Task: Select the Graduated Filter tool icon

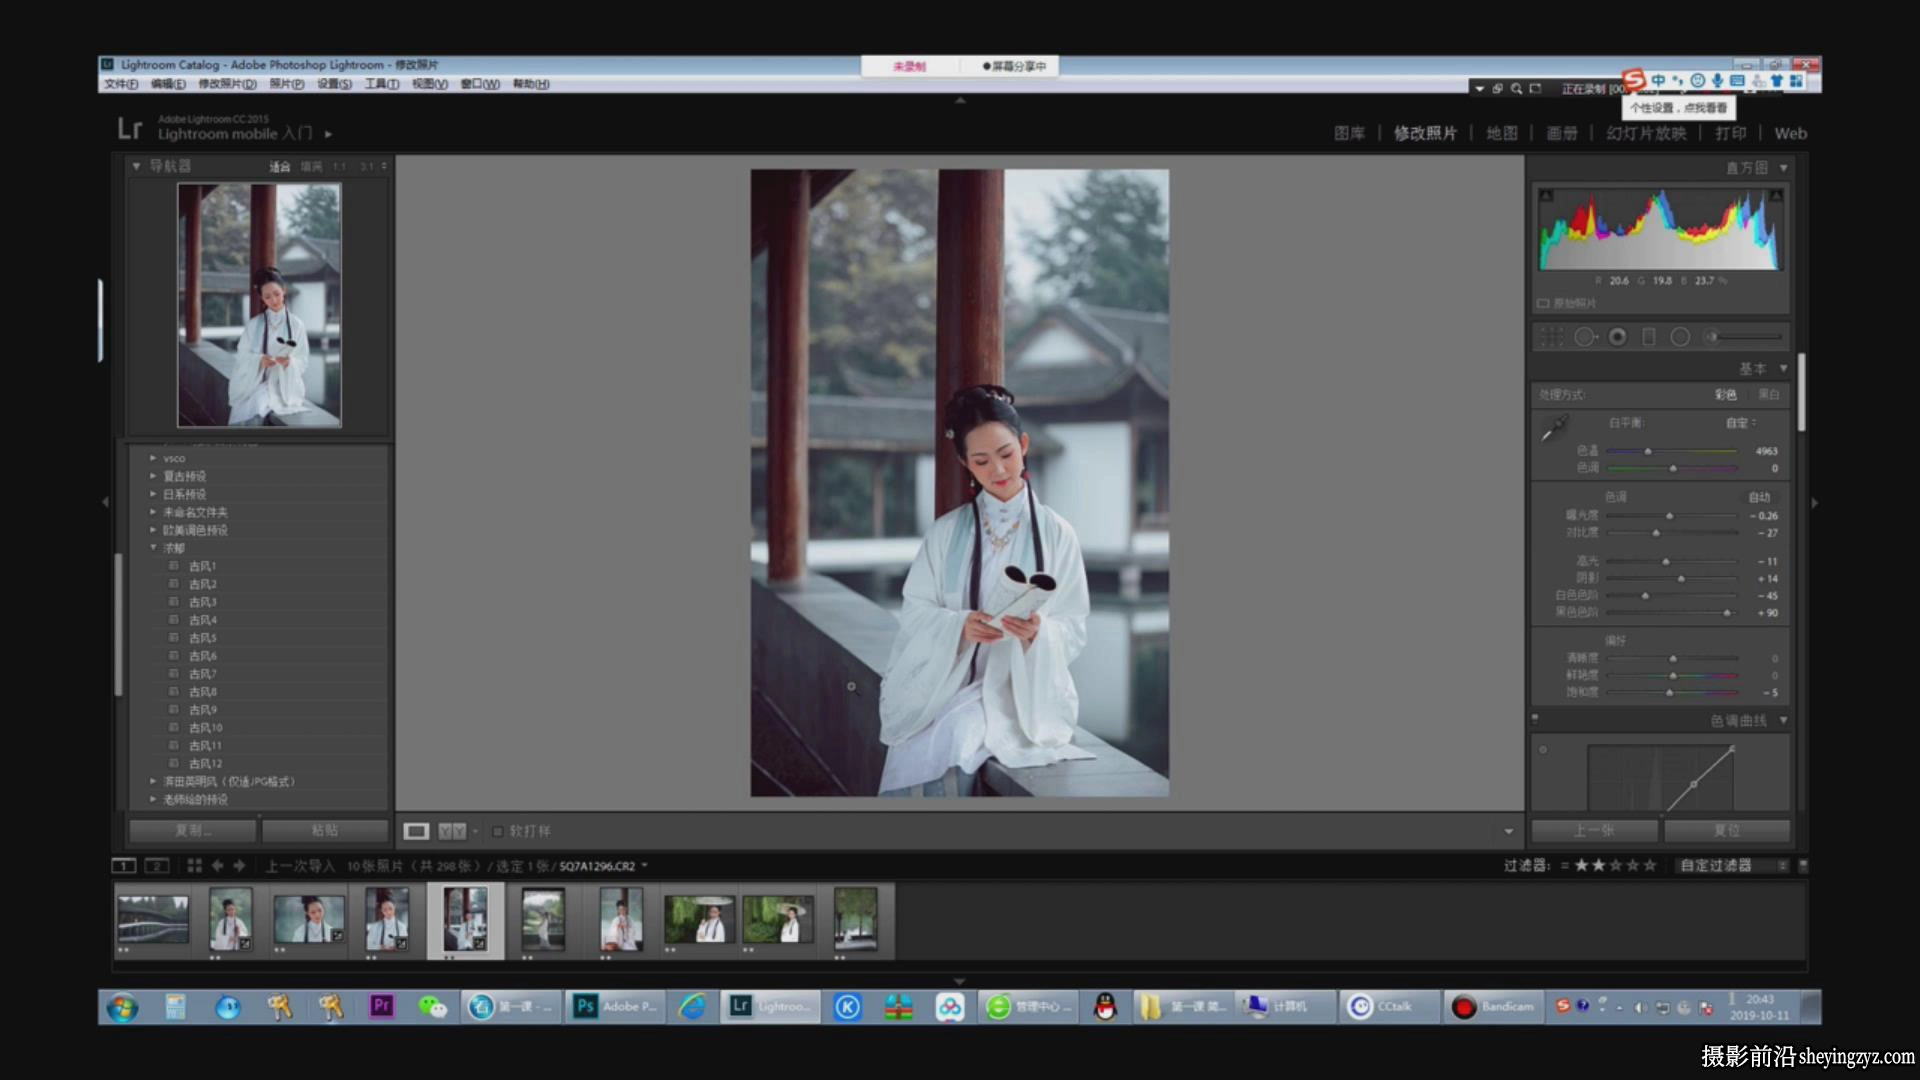Action: (x=1649, y=338)
